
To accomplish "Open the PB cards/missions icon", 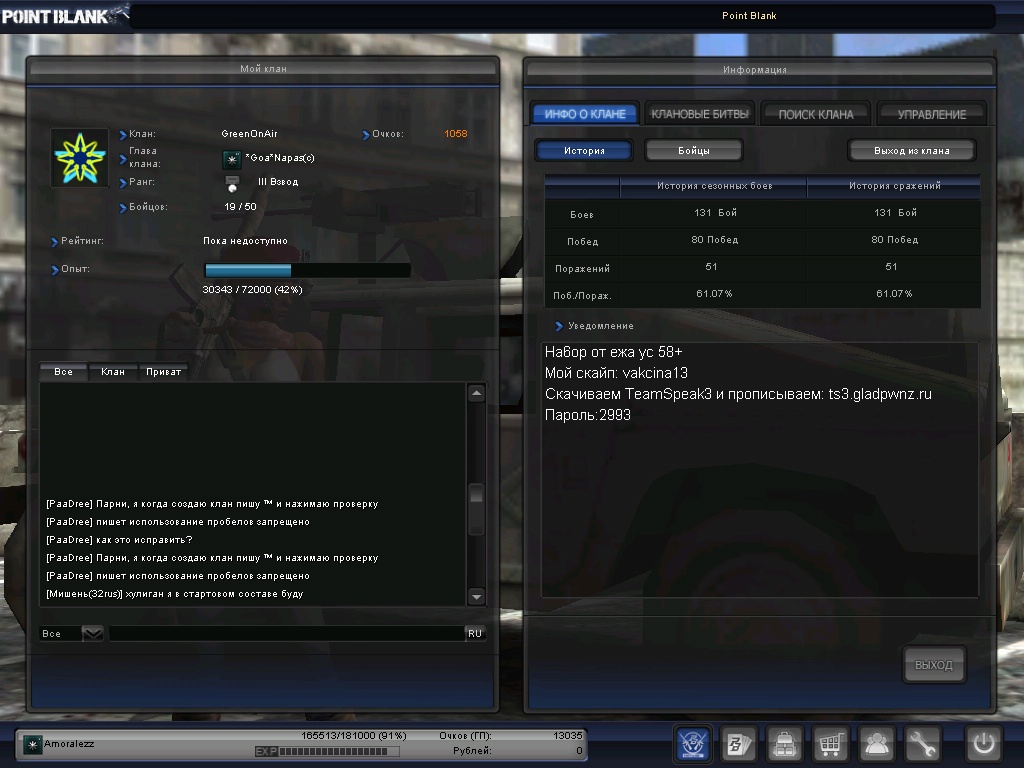I will pyautogui.click(x=740, y=744).
